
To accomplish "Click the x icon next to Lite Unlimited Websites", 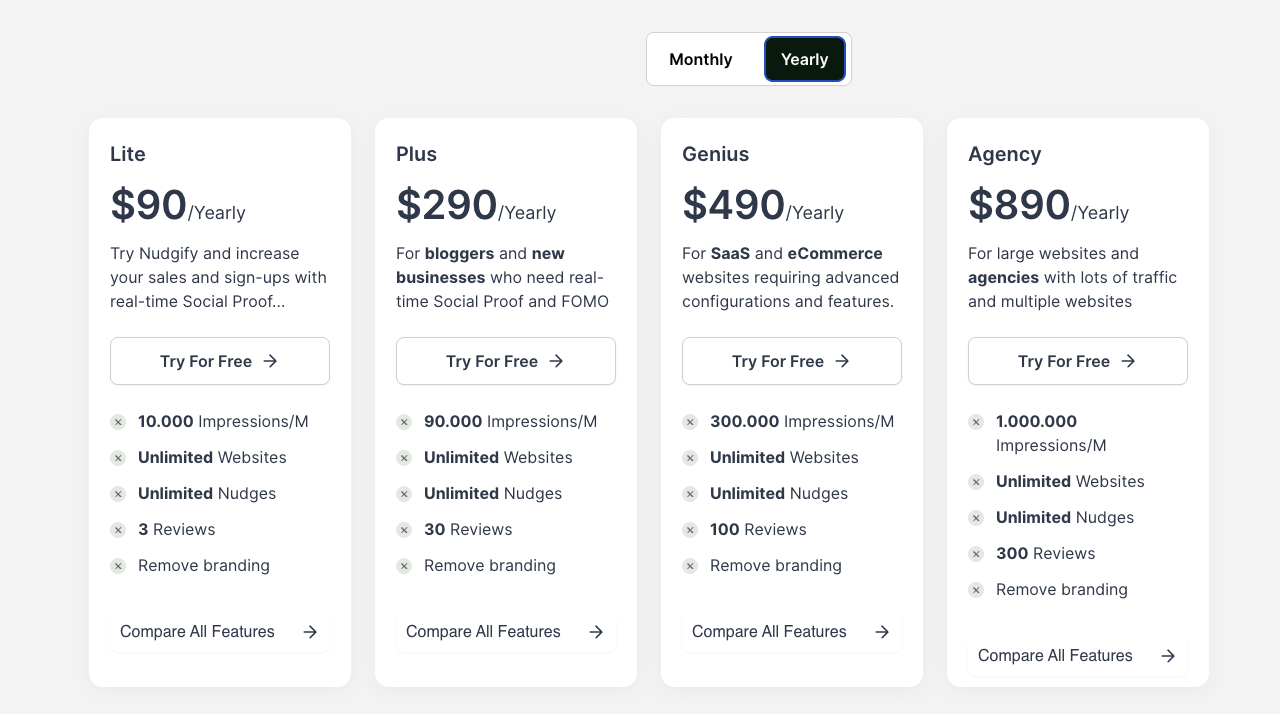I will tap(118, 458).
